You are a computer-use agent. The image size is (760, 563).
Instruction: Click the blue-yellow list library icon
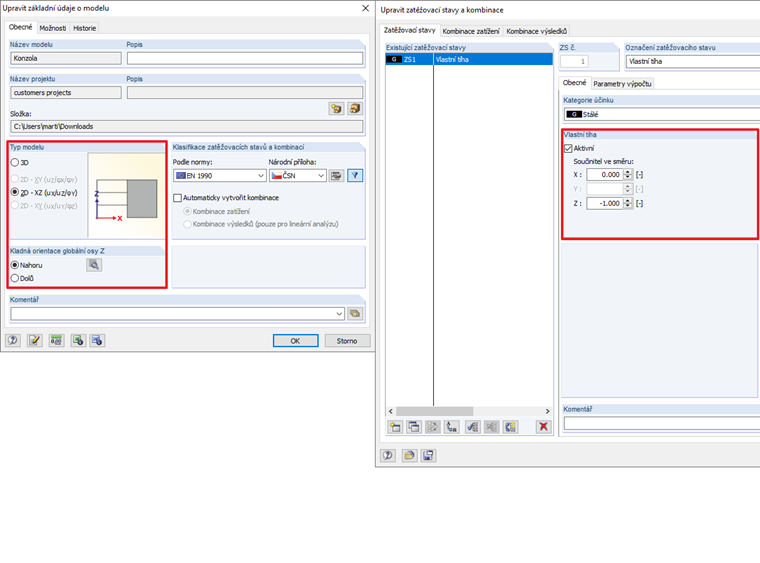[510, 427]
